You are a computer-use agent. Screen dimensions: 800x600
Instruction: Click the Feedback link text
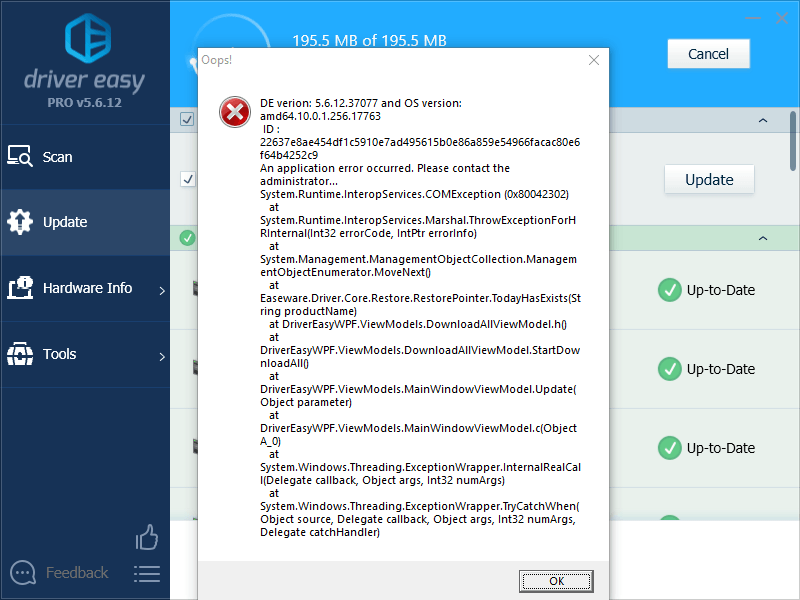coord(77,573)
